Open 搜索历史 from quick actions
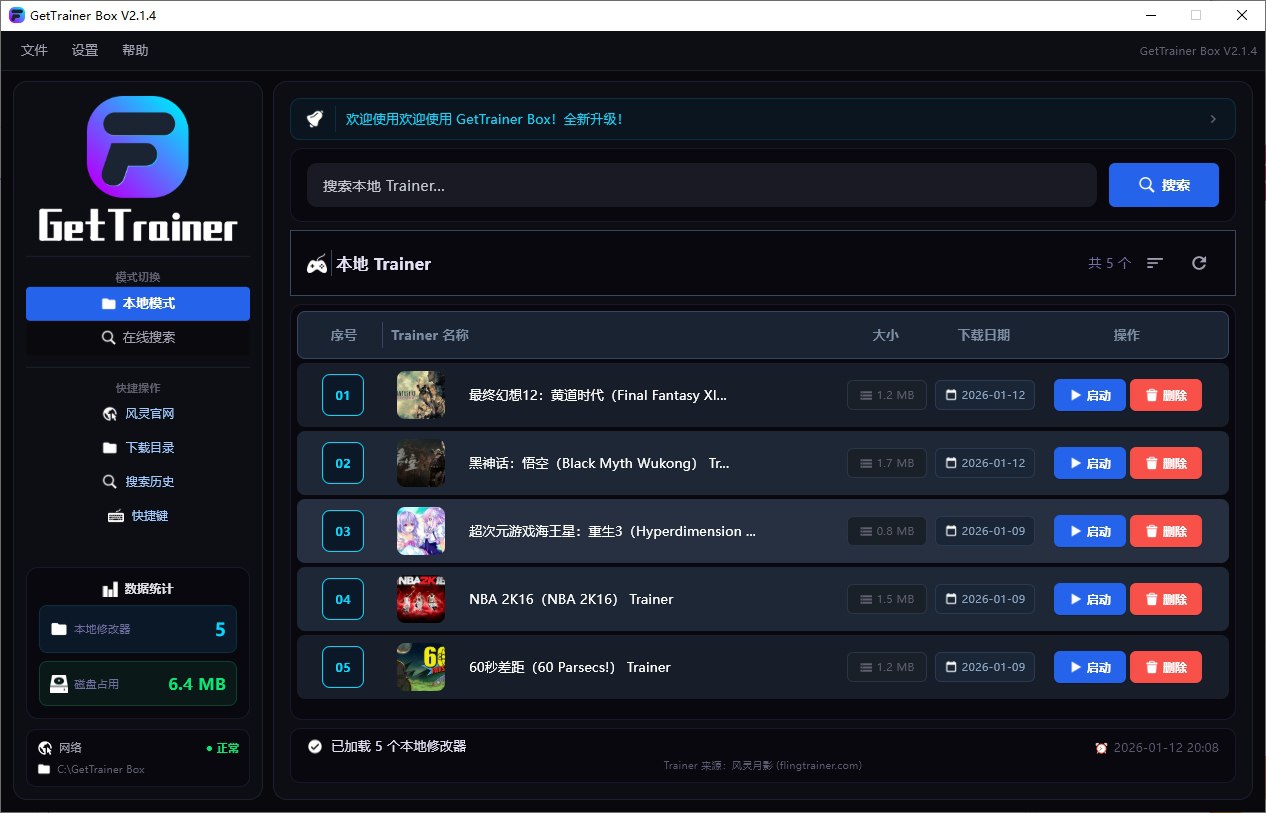 [x=138, y=482]
